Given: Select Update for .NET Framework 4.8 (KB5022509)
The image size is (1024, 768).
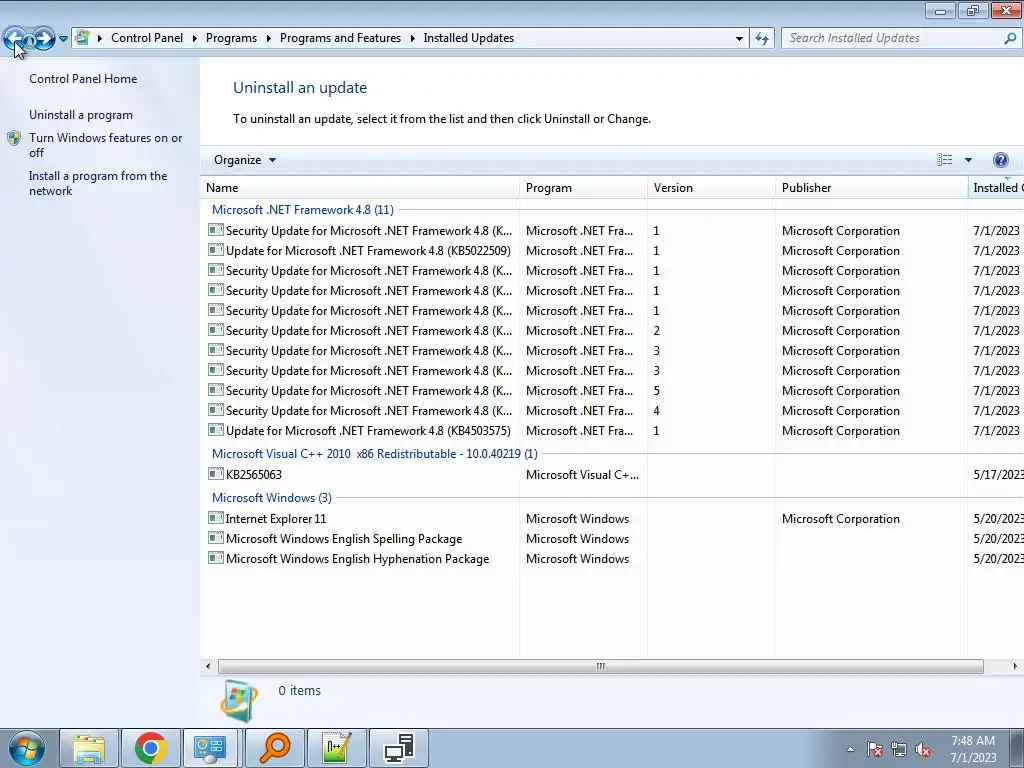Looking at the screenshot, I should pyautogui.click(x=368, y=251).
